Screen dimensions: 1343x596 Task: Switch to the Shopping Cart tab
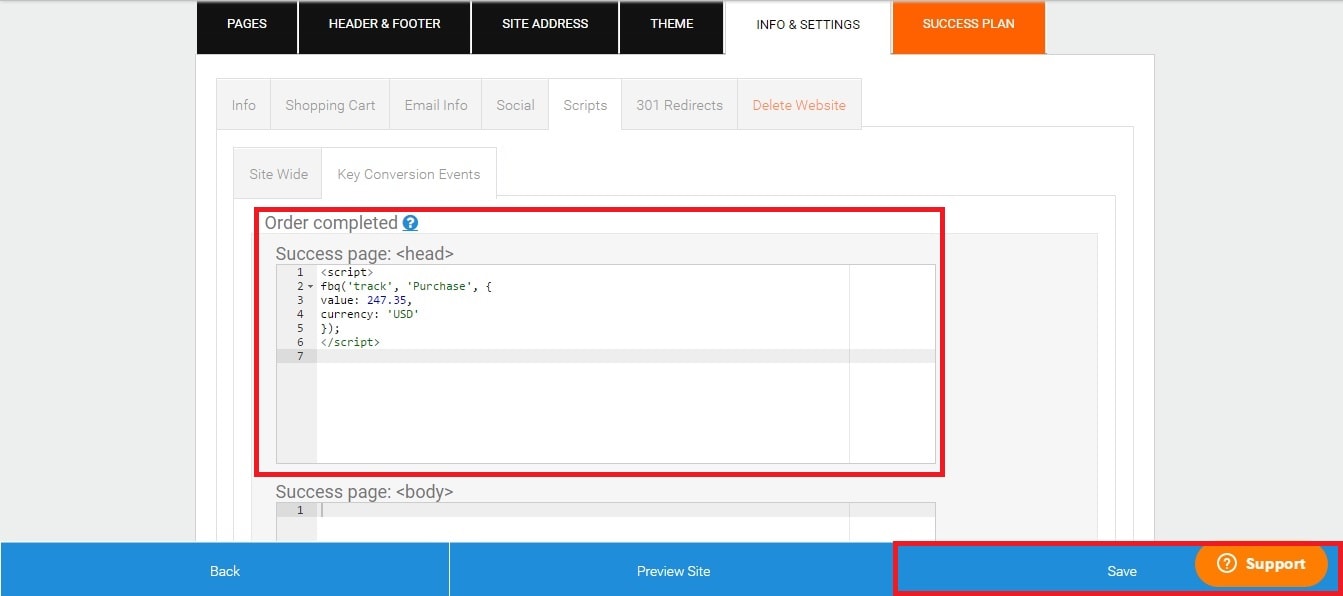(x=330, y=104)
